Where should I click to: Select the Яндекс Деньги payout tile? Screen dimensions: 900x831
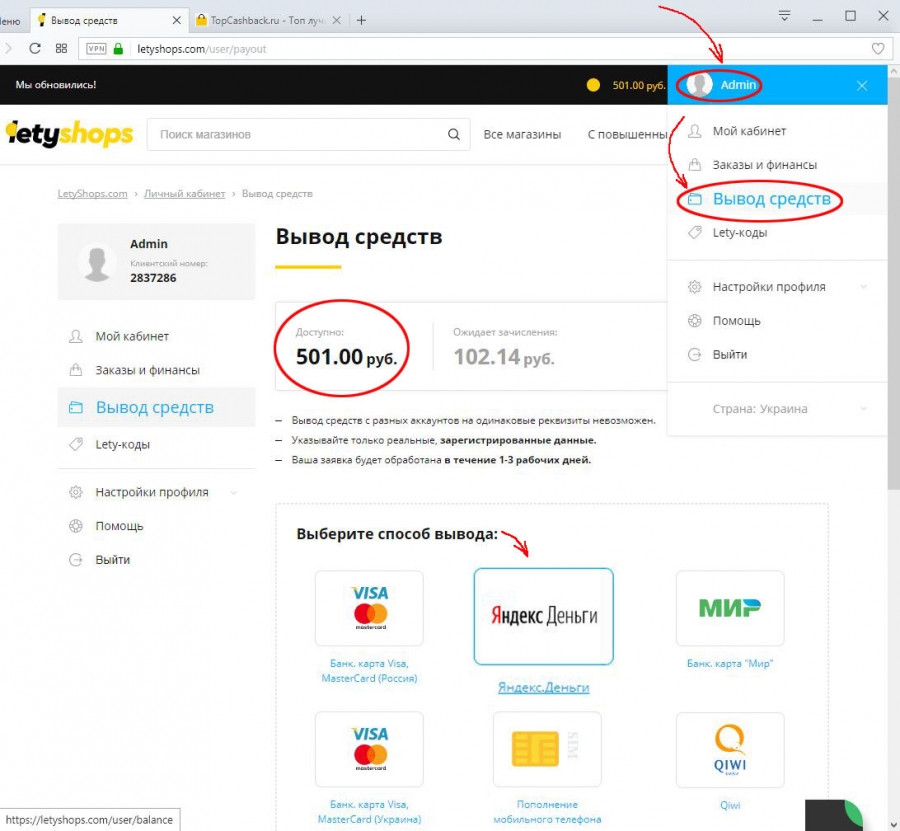[x=544, y=616]
